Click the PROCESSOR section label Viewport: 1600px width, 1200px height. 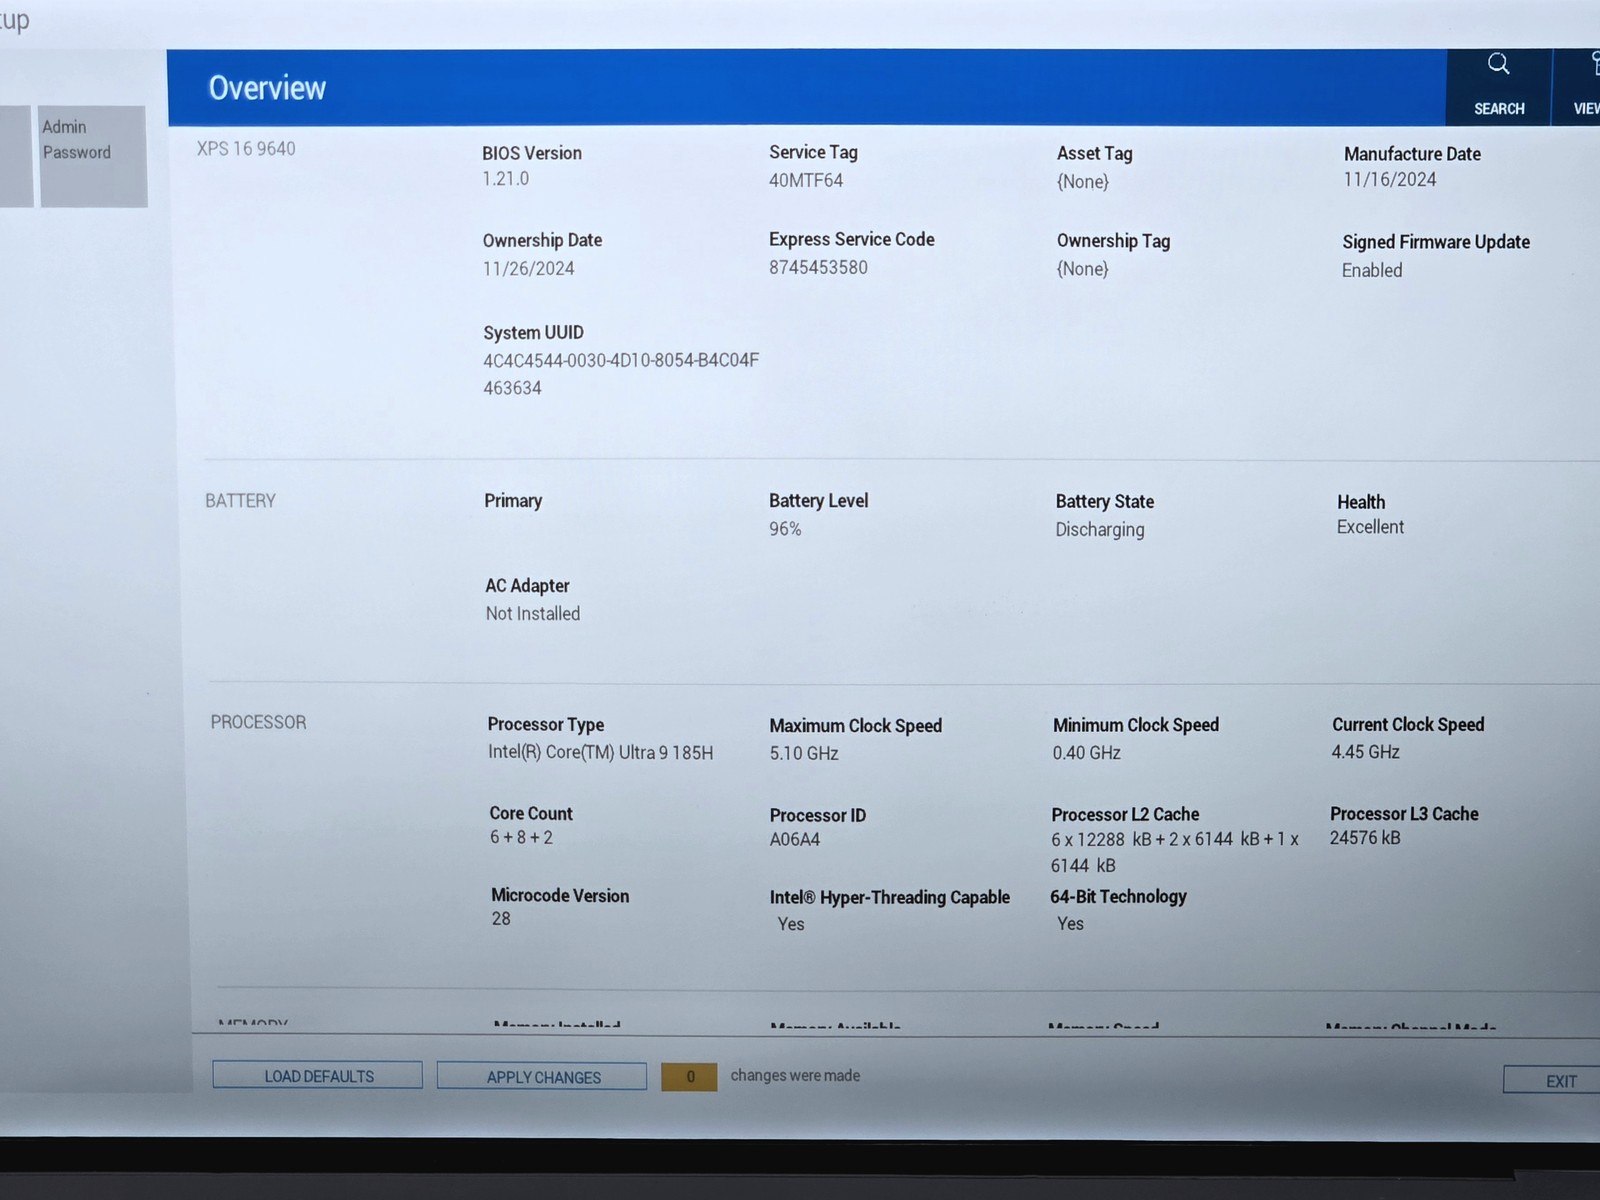(258, 722)
